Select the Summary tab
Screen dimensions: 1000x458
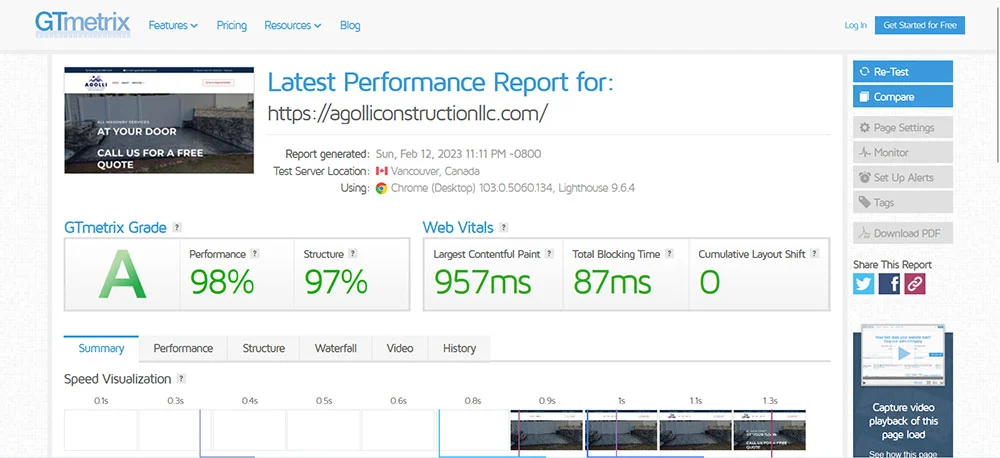[x=101, y=348]
